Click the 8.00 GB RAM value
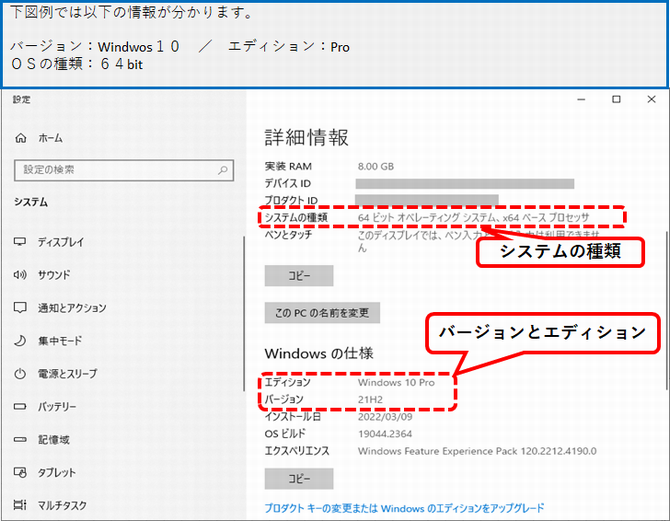This screenshot has height=521, width=670. (376, 166)
